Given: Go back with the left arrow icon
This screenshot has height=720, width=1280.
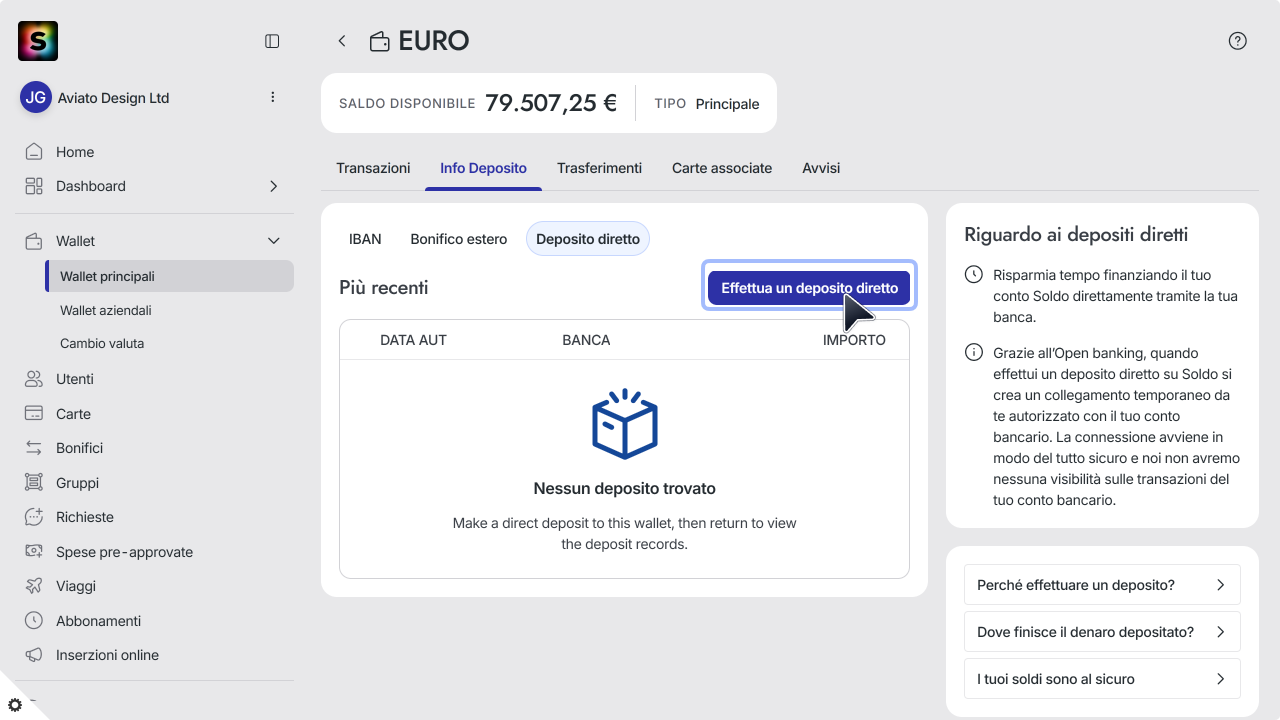Looking at the screenshot, I should 342,41.
